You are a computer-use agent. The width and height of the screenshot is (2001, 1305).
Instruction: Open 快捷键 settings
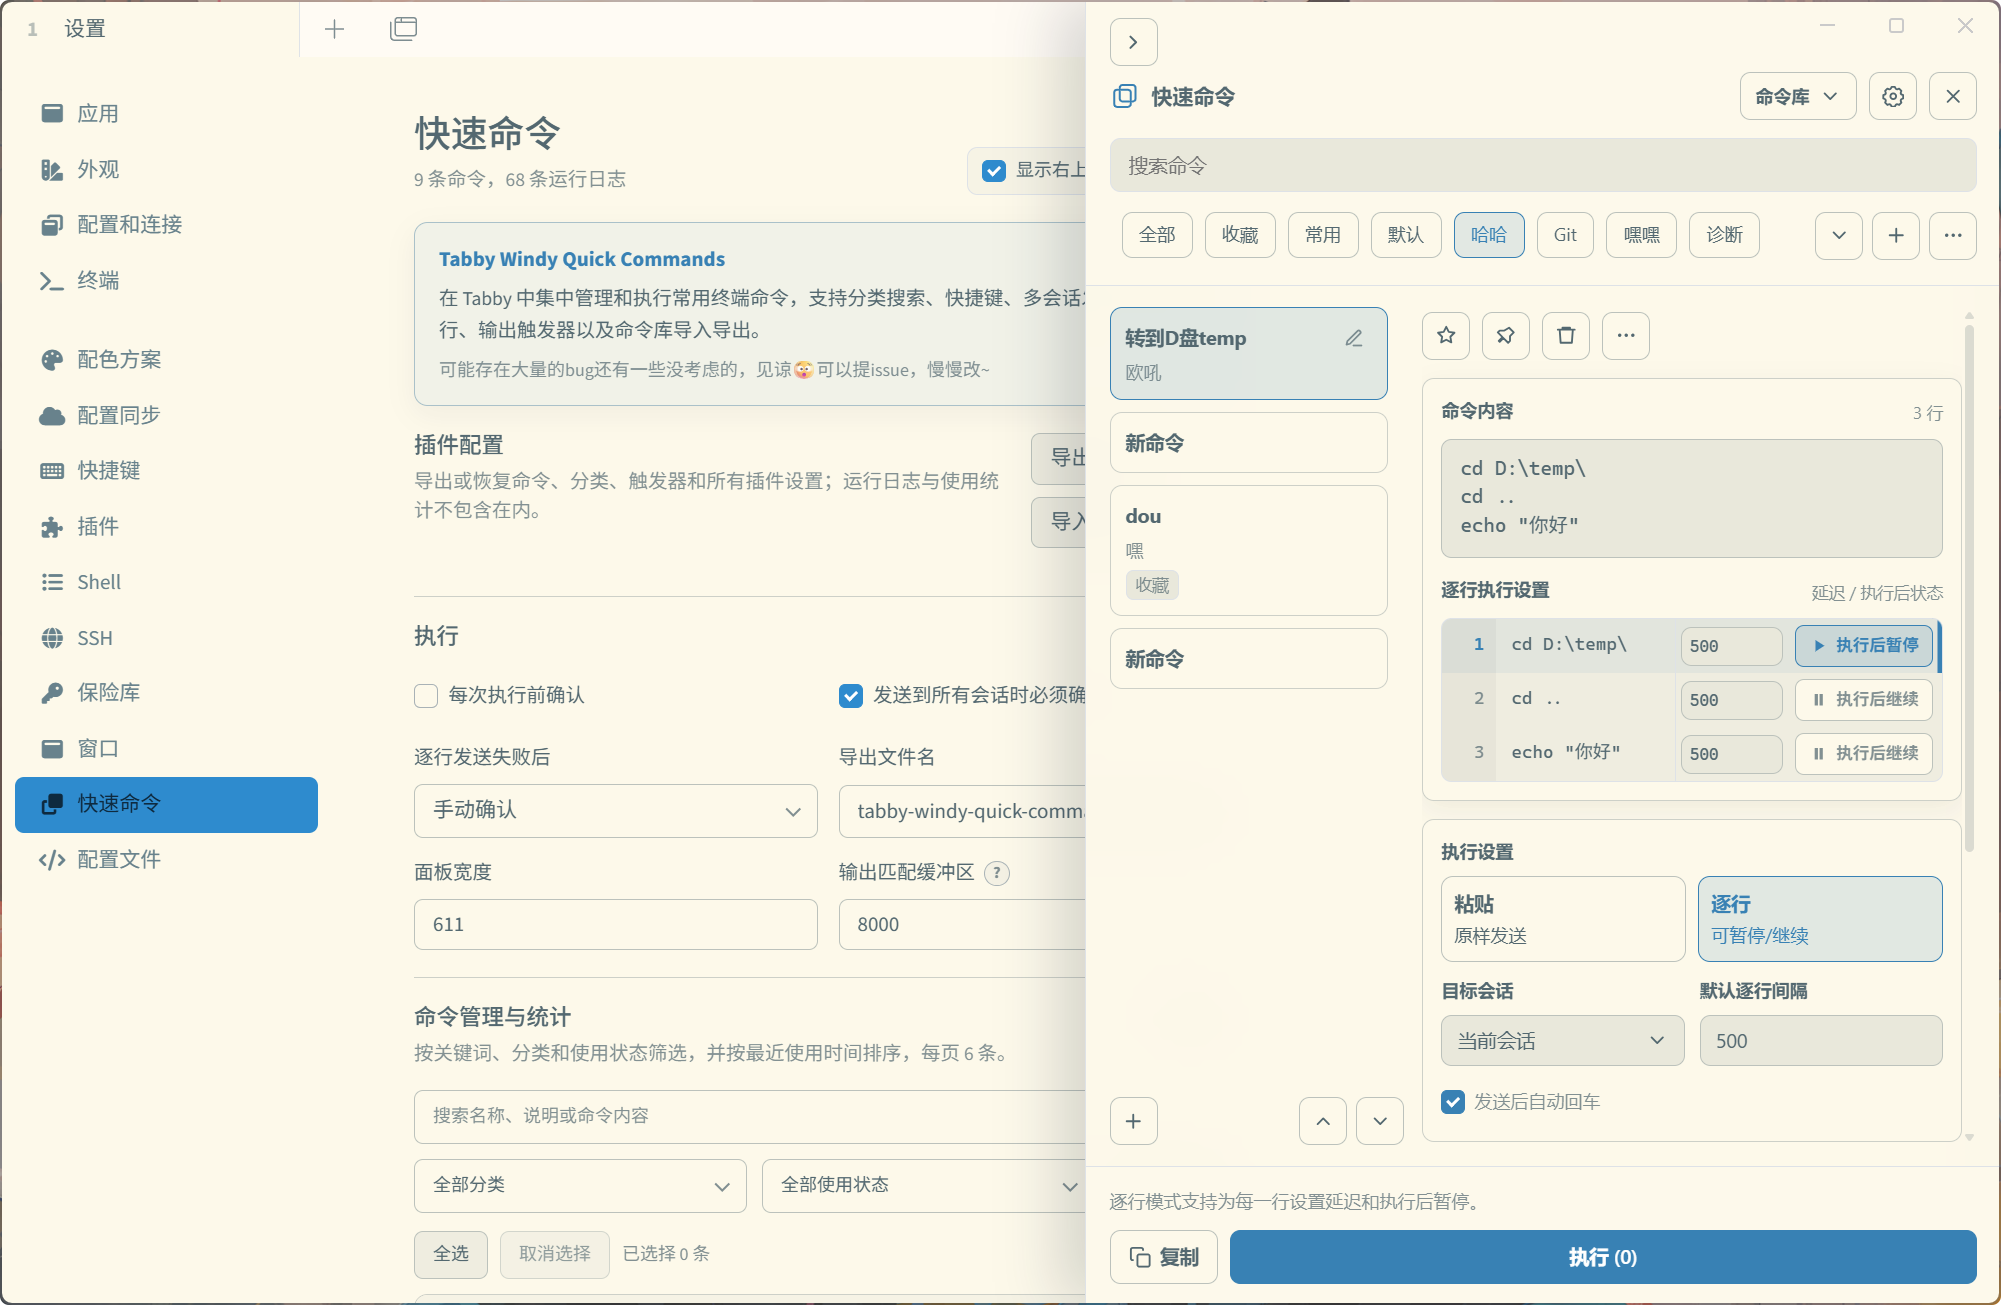[166, 471]
